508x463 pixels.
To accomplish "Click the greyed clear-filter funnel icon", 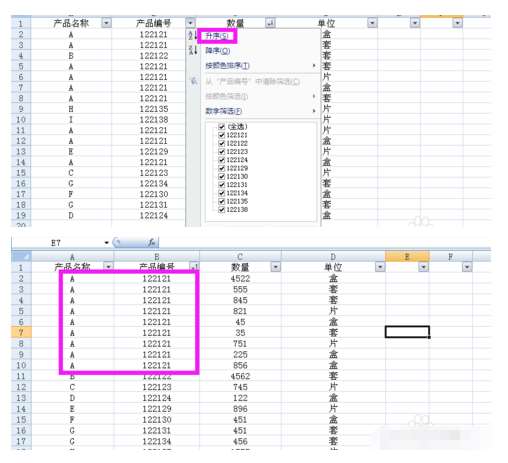I will coord(193,81).
